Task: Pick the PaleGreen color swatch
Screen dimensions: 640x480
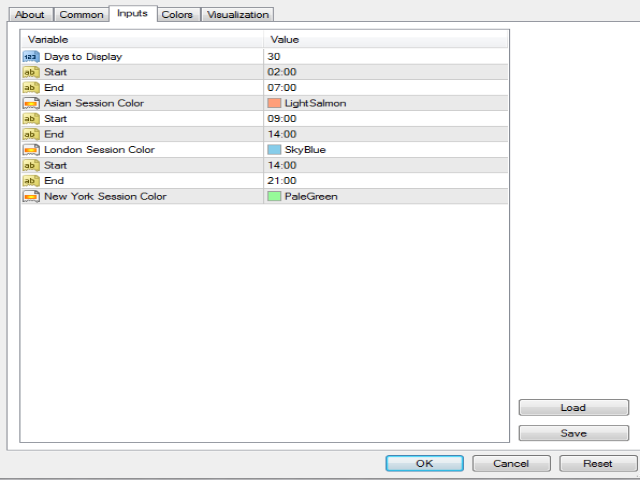Action: 274,196
